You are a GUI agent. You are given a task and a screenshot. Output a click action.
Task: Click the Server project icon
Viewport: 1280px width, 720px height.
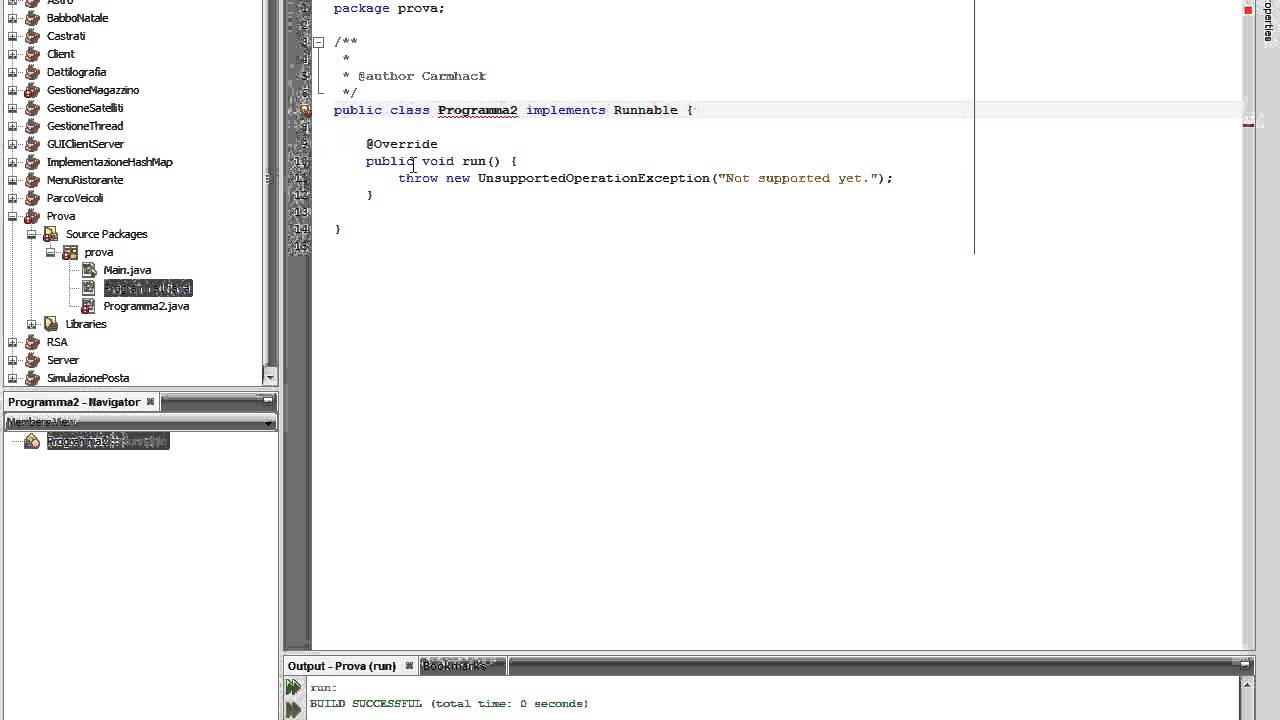32,360
